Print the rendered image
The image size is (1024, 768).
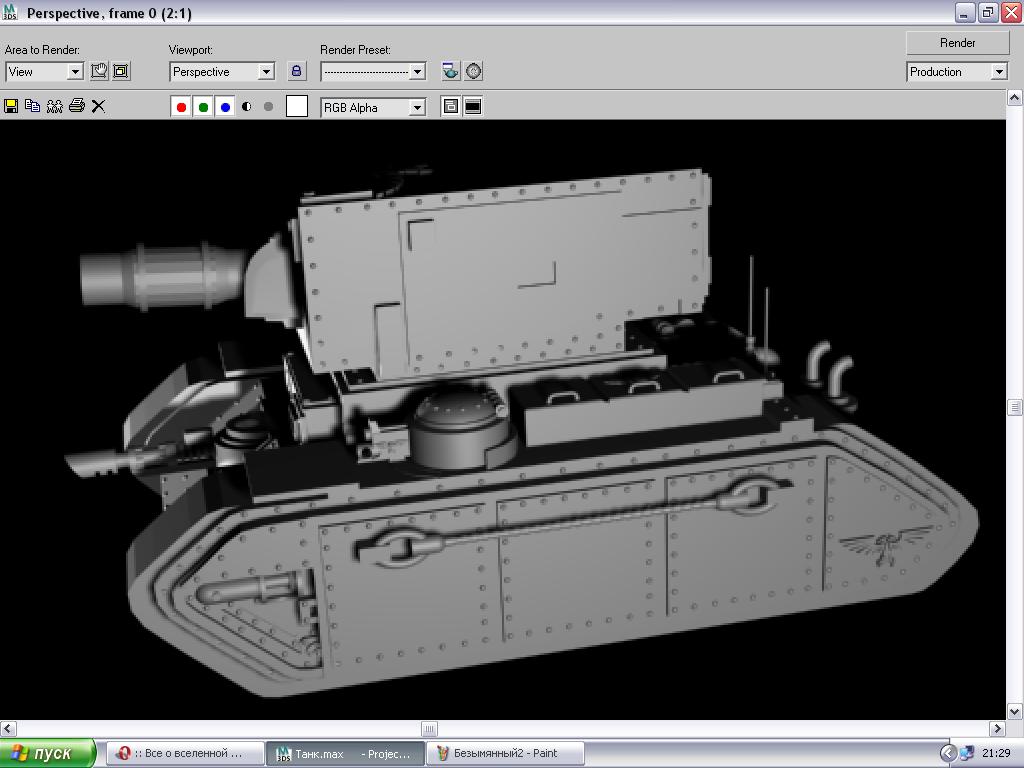coord(76,106)
